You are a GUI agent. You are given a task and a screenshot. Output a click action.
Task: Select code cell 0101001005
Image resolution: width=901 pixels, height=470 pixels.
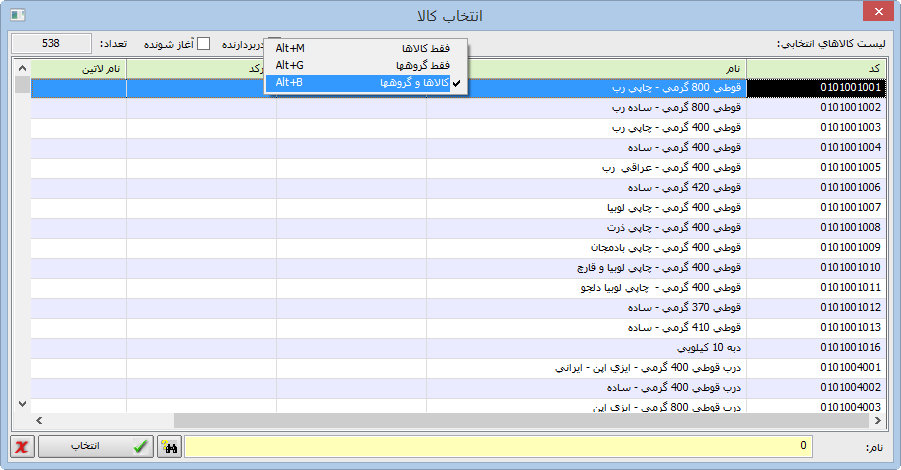pyautogui.click(x=816, y=168)
